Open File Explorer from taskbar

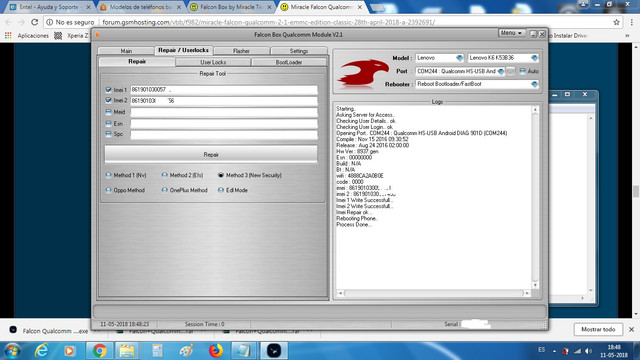tap(127, 351)
